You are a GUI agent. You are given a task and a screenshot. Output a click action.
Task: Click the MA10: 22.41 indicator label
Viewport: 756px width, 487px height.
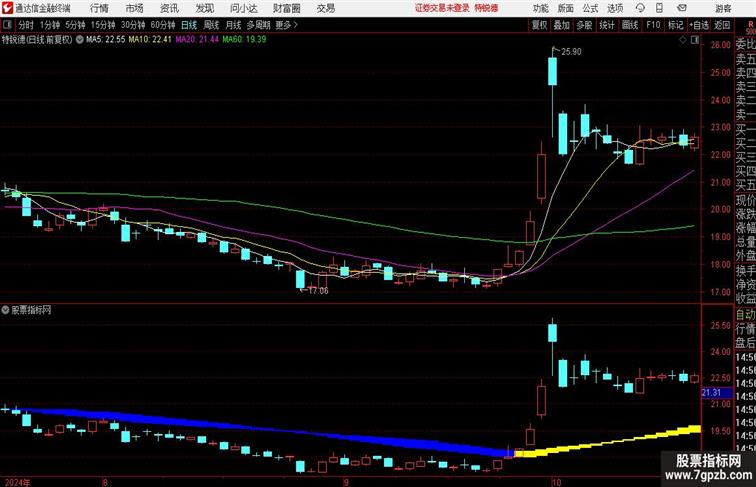pos(150,40)
